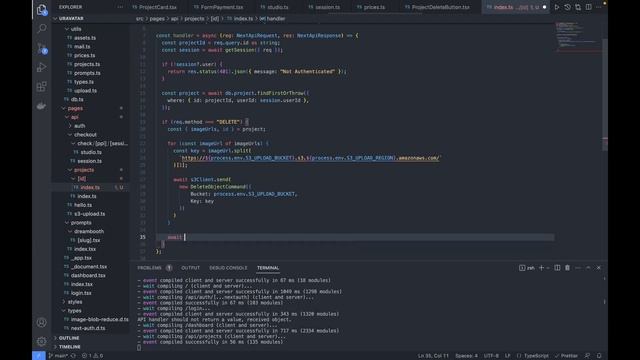Click the editor minimap preview
This screenshot has height=360, width=640.
577,37
